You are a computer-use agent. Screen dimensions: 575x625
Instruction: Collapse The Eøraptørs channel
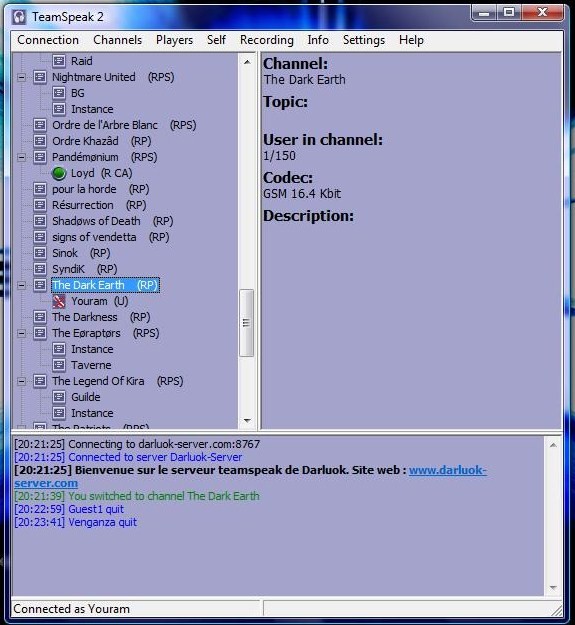pyautogui.click(x=22, y=333)
